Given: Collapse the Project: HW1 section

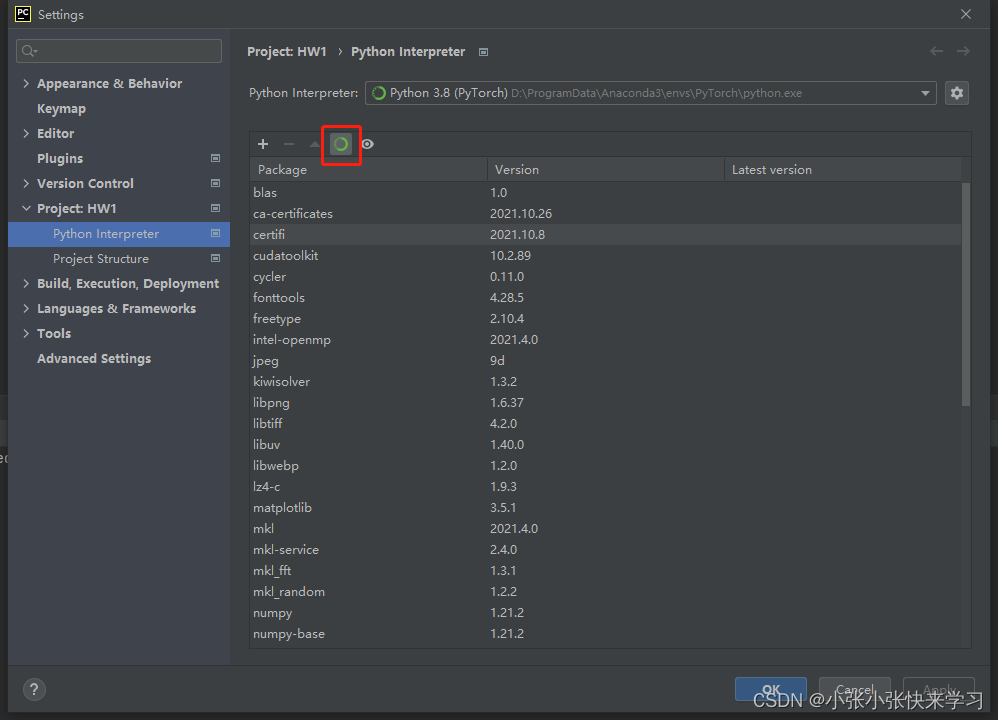Looking at the screenshot, I should 26,208.
